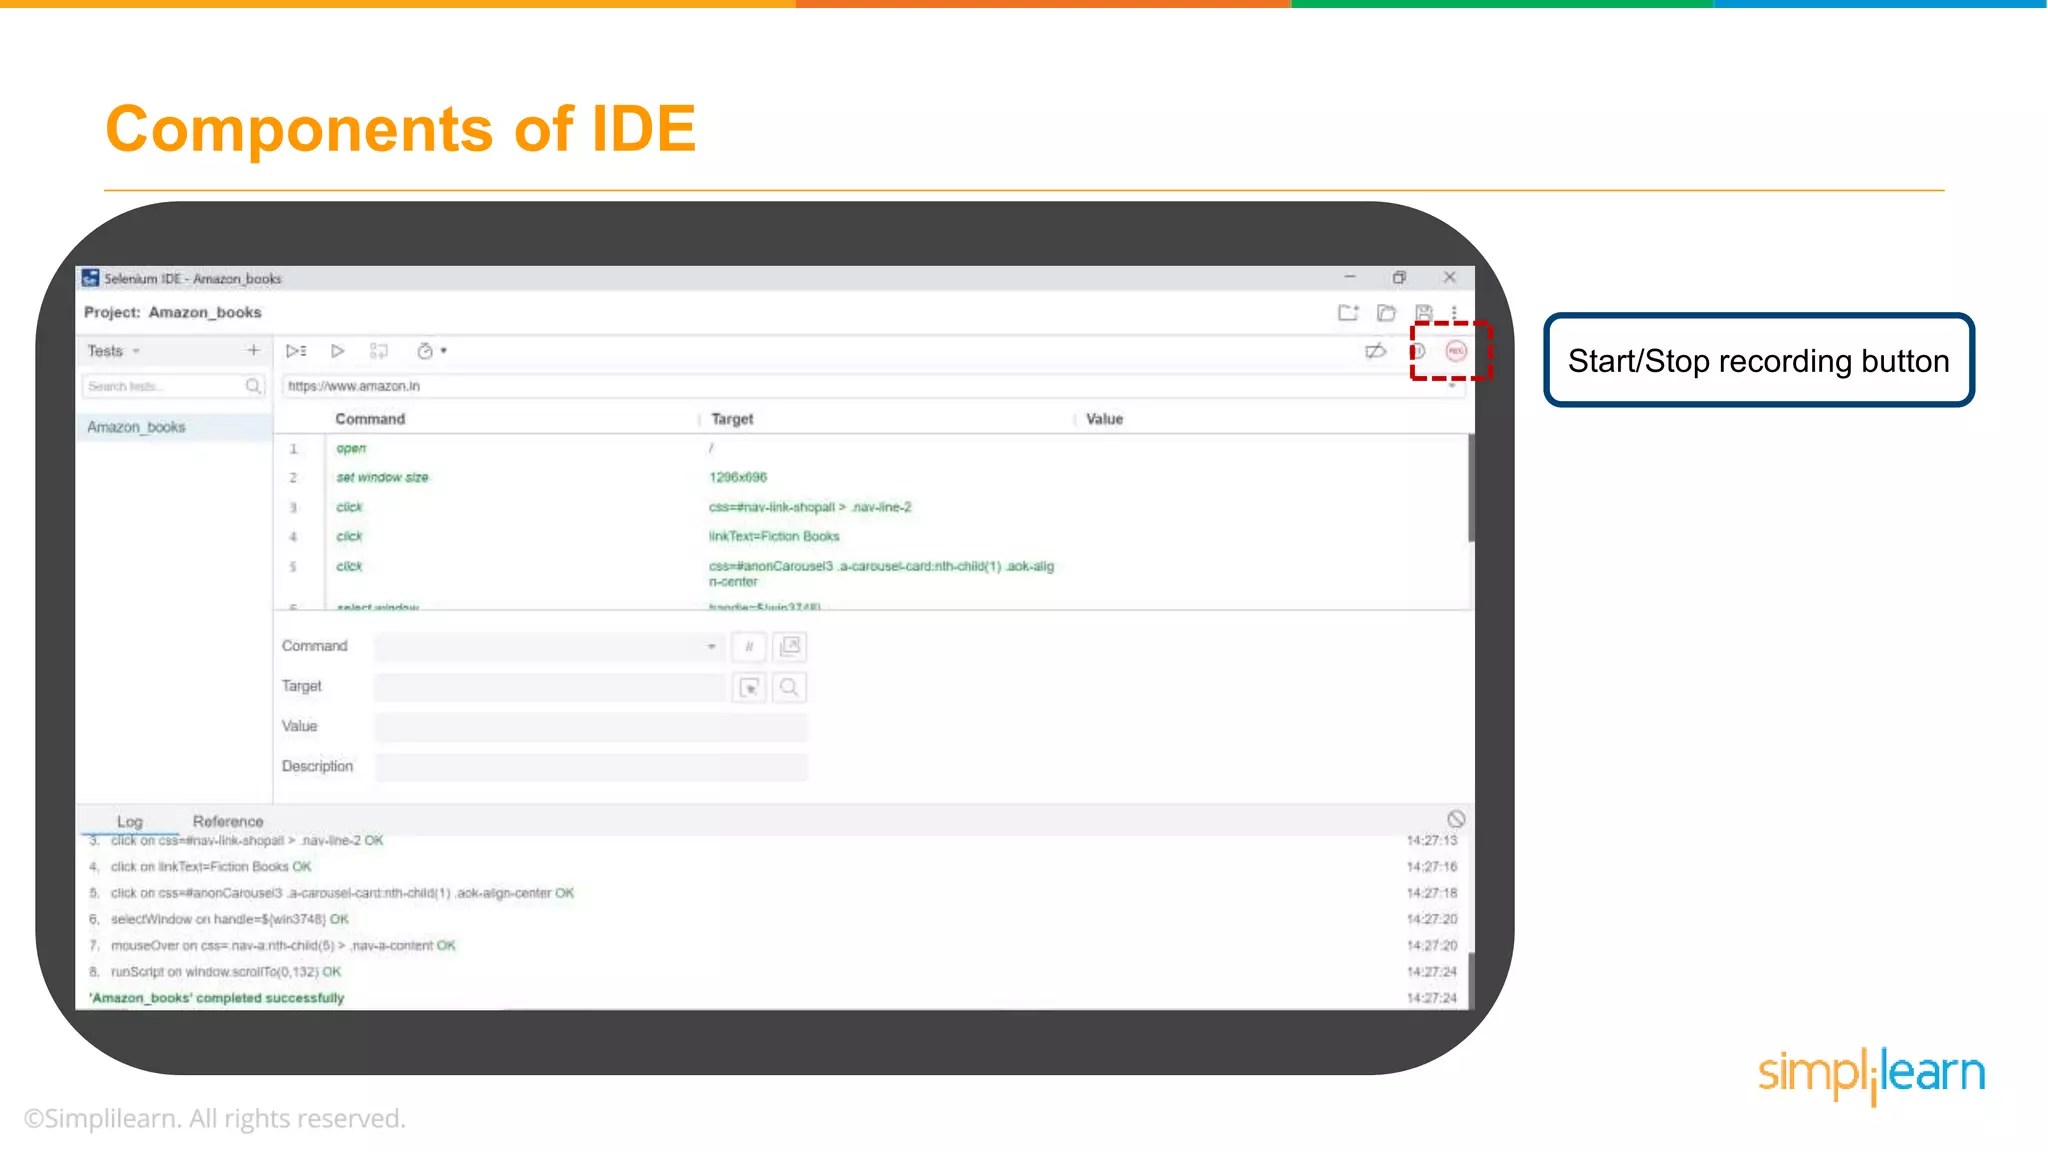
Task: Click the 1296x696 target cell
Action: coord(738,478)
